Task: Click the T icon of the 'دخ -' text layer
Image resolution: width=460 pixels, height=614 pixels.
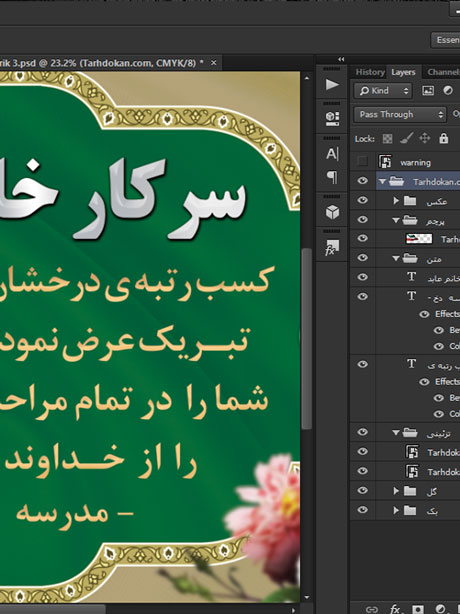Action: pos(411,296)
